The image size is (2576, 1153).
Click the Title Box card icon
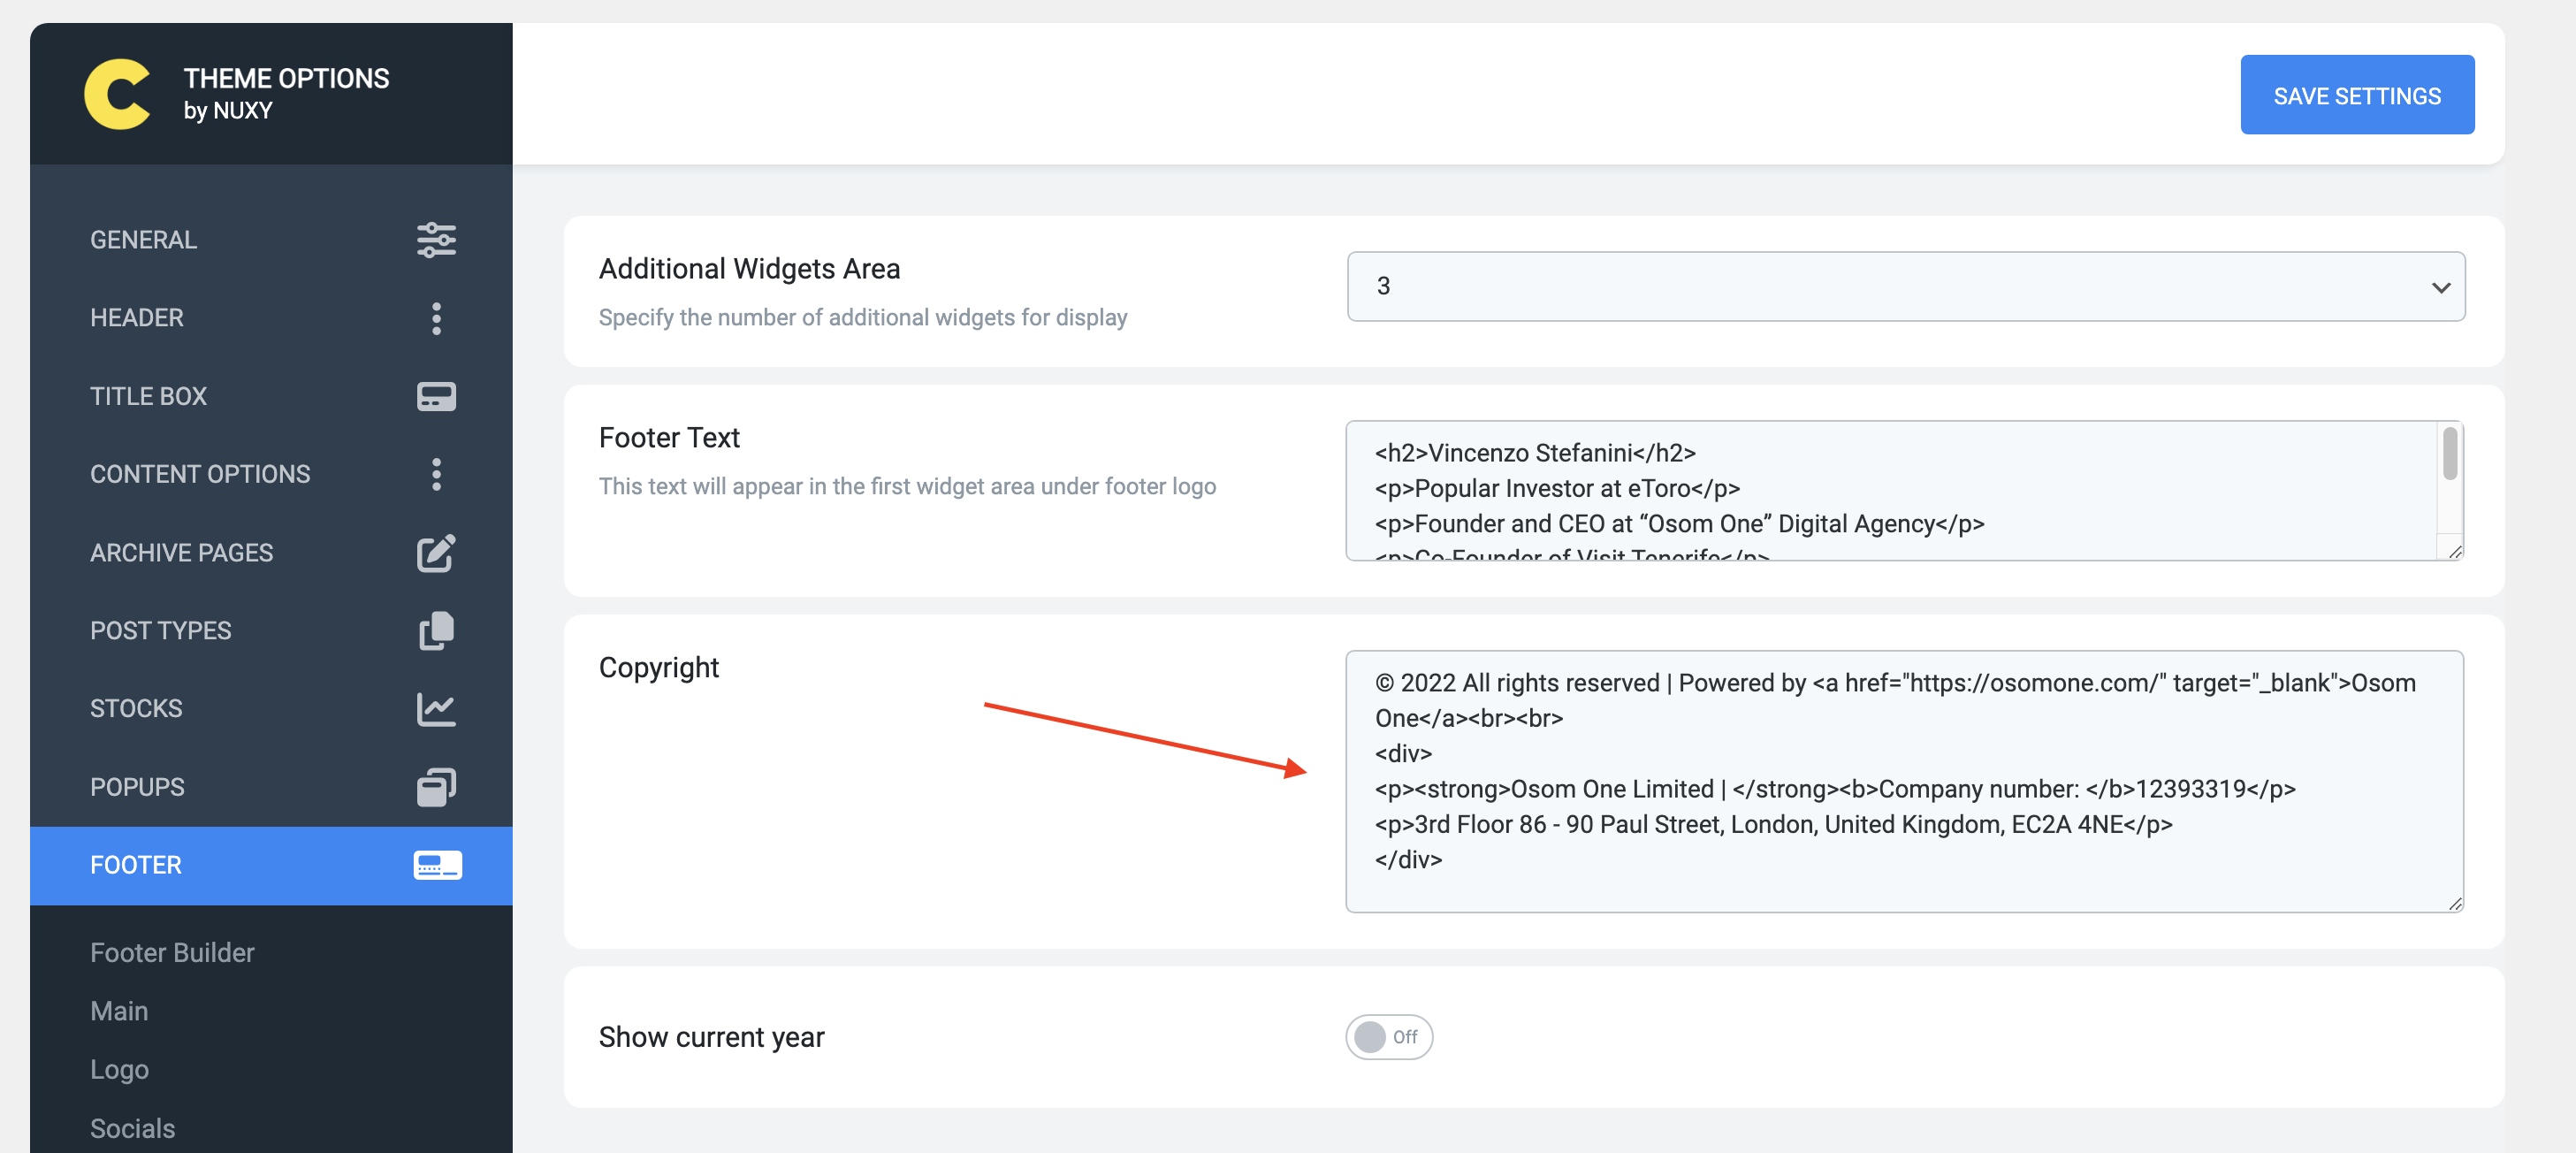(436, 396)
